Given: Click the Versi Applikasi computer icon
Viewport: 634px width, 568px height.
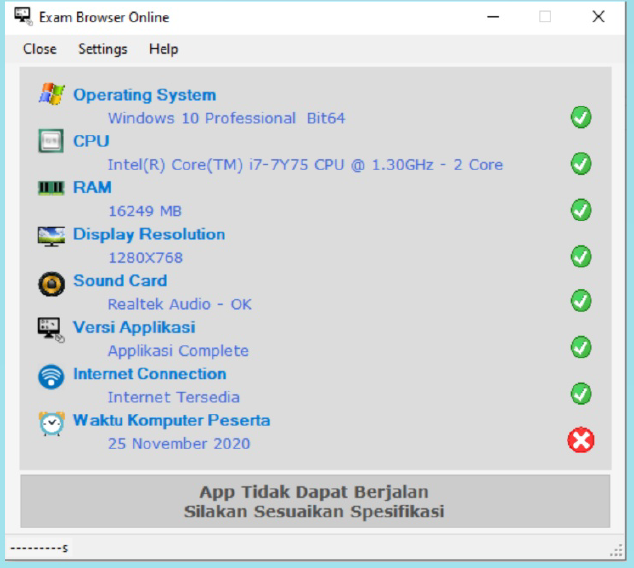Looking at the screenshot, I should click(x=51, y=329).
